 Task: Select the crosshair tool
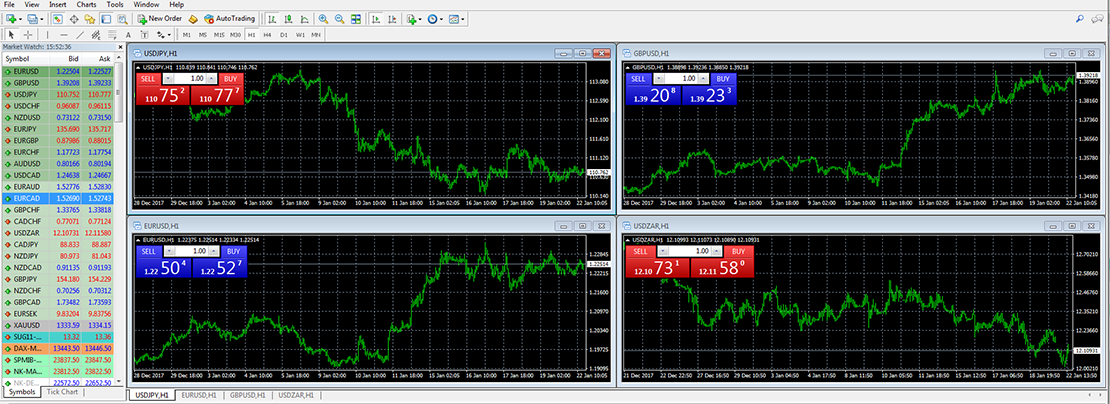click(x=28, y=34)
